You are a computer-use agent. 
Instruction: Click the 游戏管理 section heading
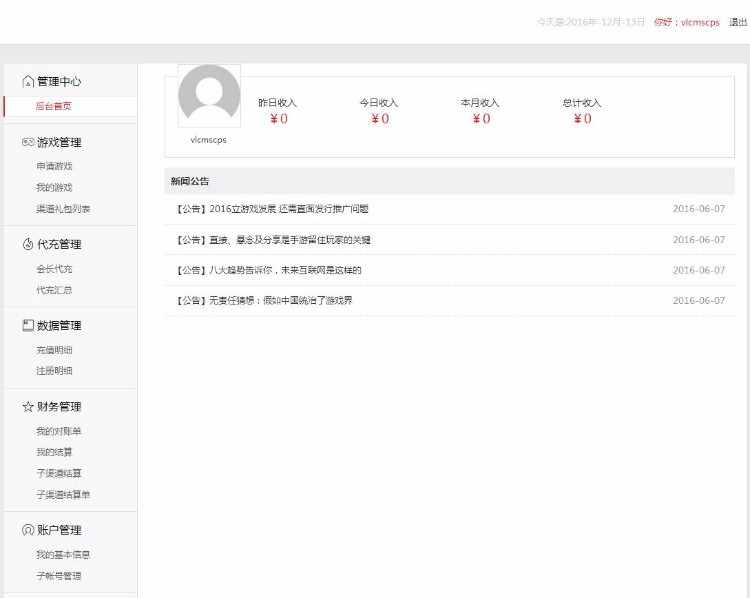[x=59, y=142]
